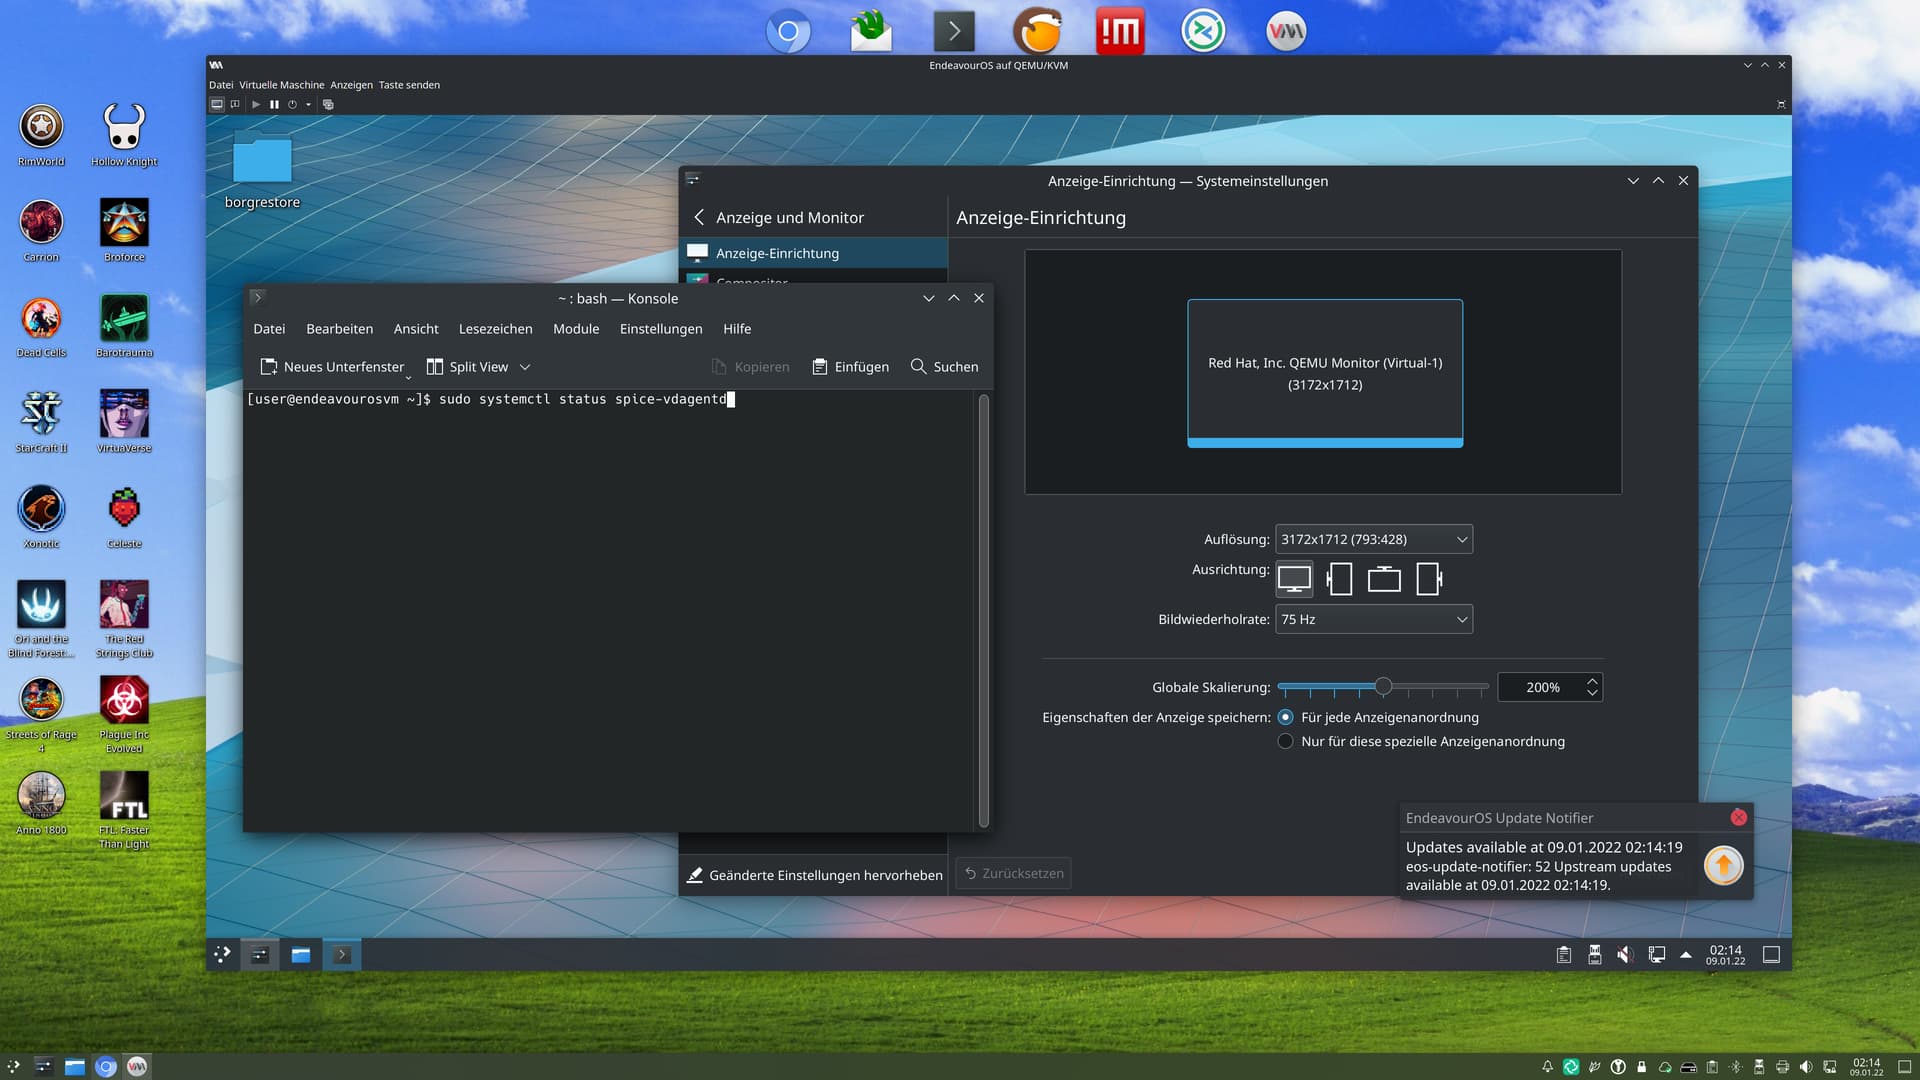Go back via Anzeige und Monitor
Image resolution: width=1920 pixels, height=1080 pixels.
(x=700, y=217)
